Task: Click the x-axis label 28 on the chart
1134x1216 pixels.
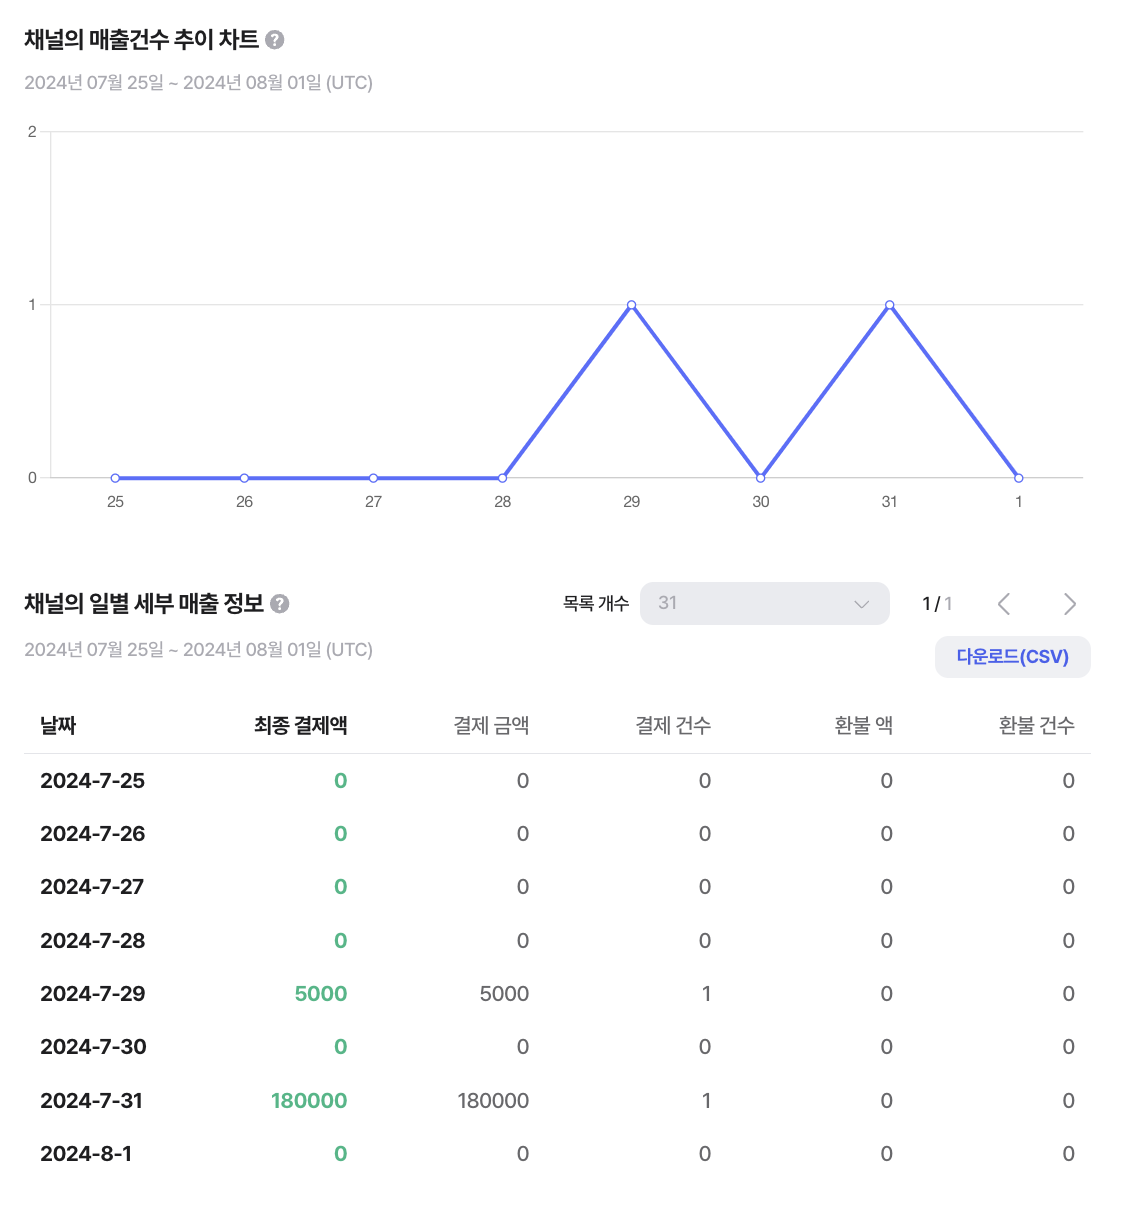Action: (502, 502)
